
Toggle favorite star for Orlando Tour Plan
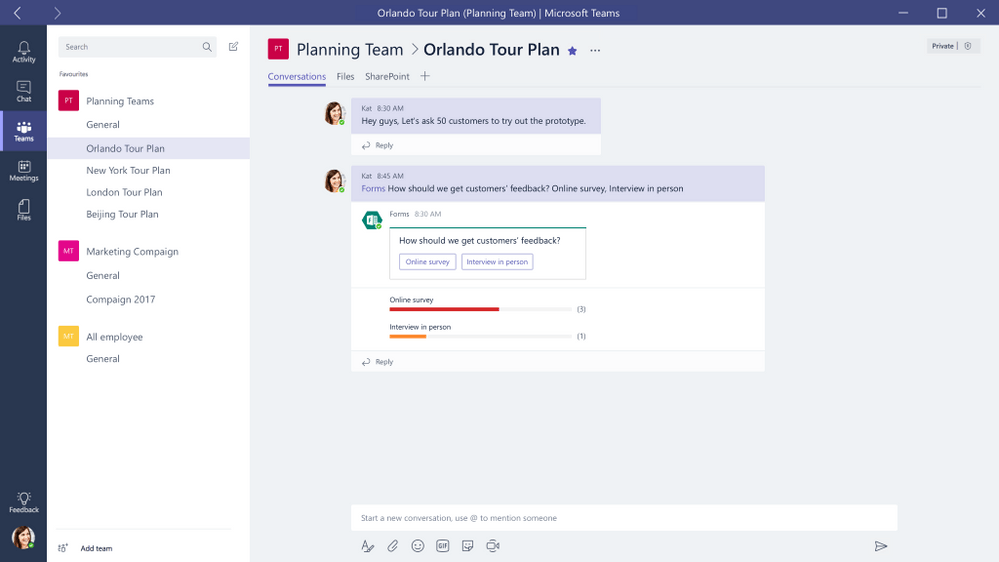(573, 51)
